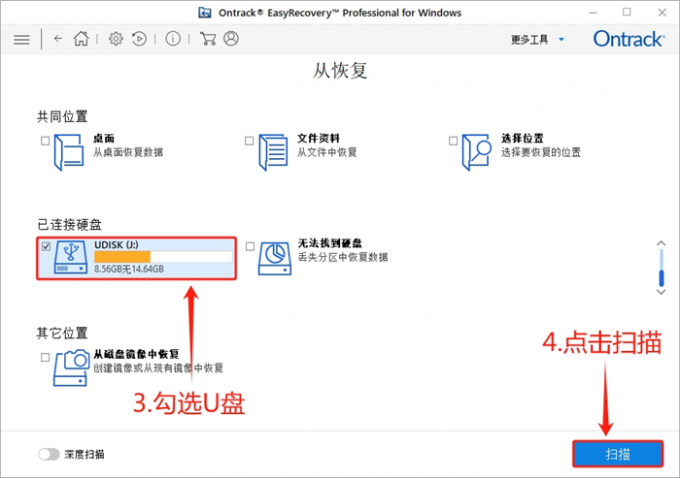Click the 创建镜像或从现有镜像中恢复 description
Viewport: 680px width, 478px height.
tap(158, 368)
